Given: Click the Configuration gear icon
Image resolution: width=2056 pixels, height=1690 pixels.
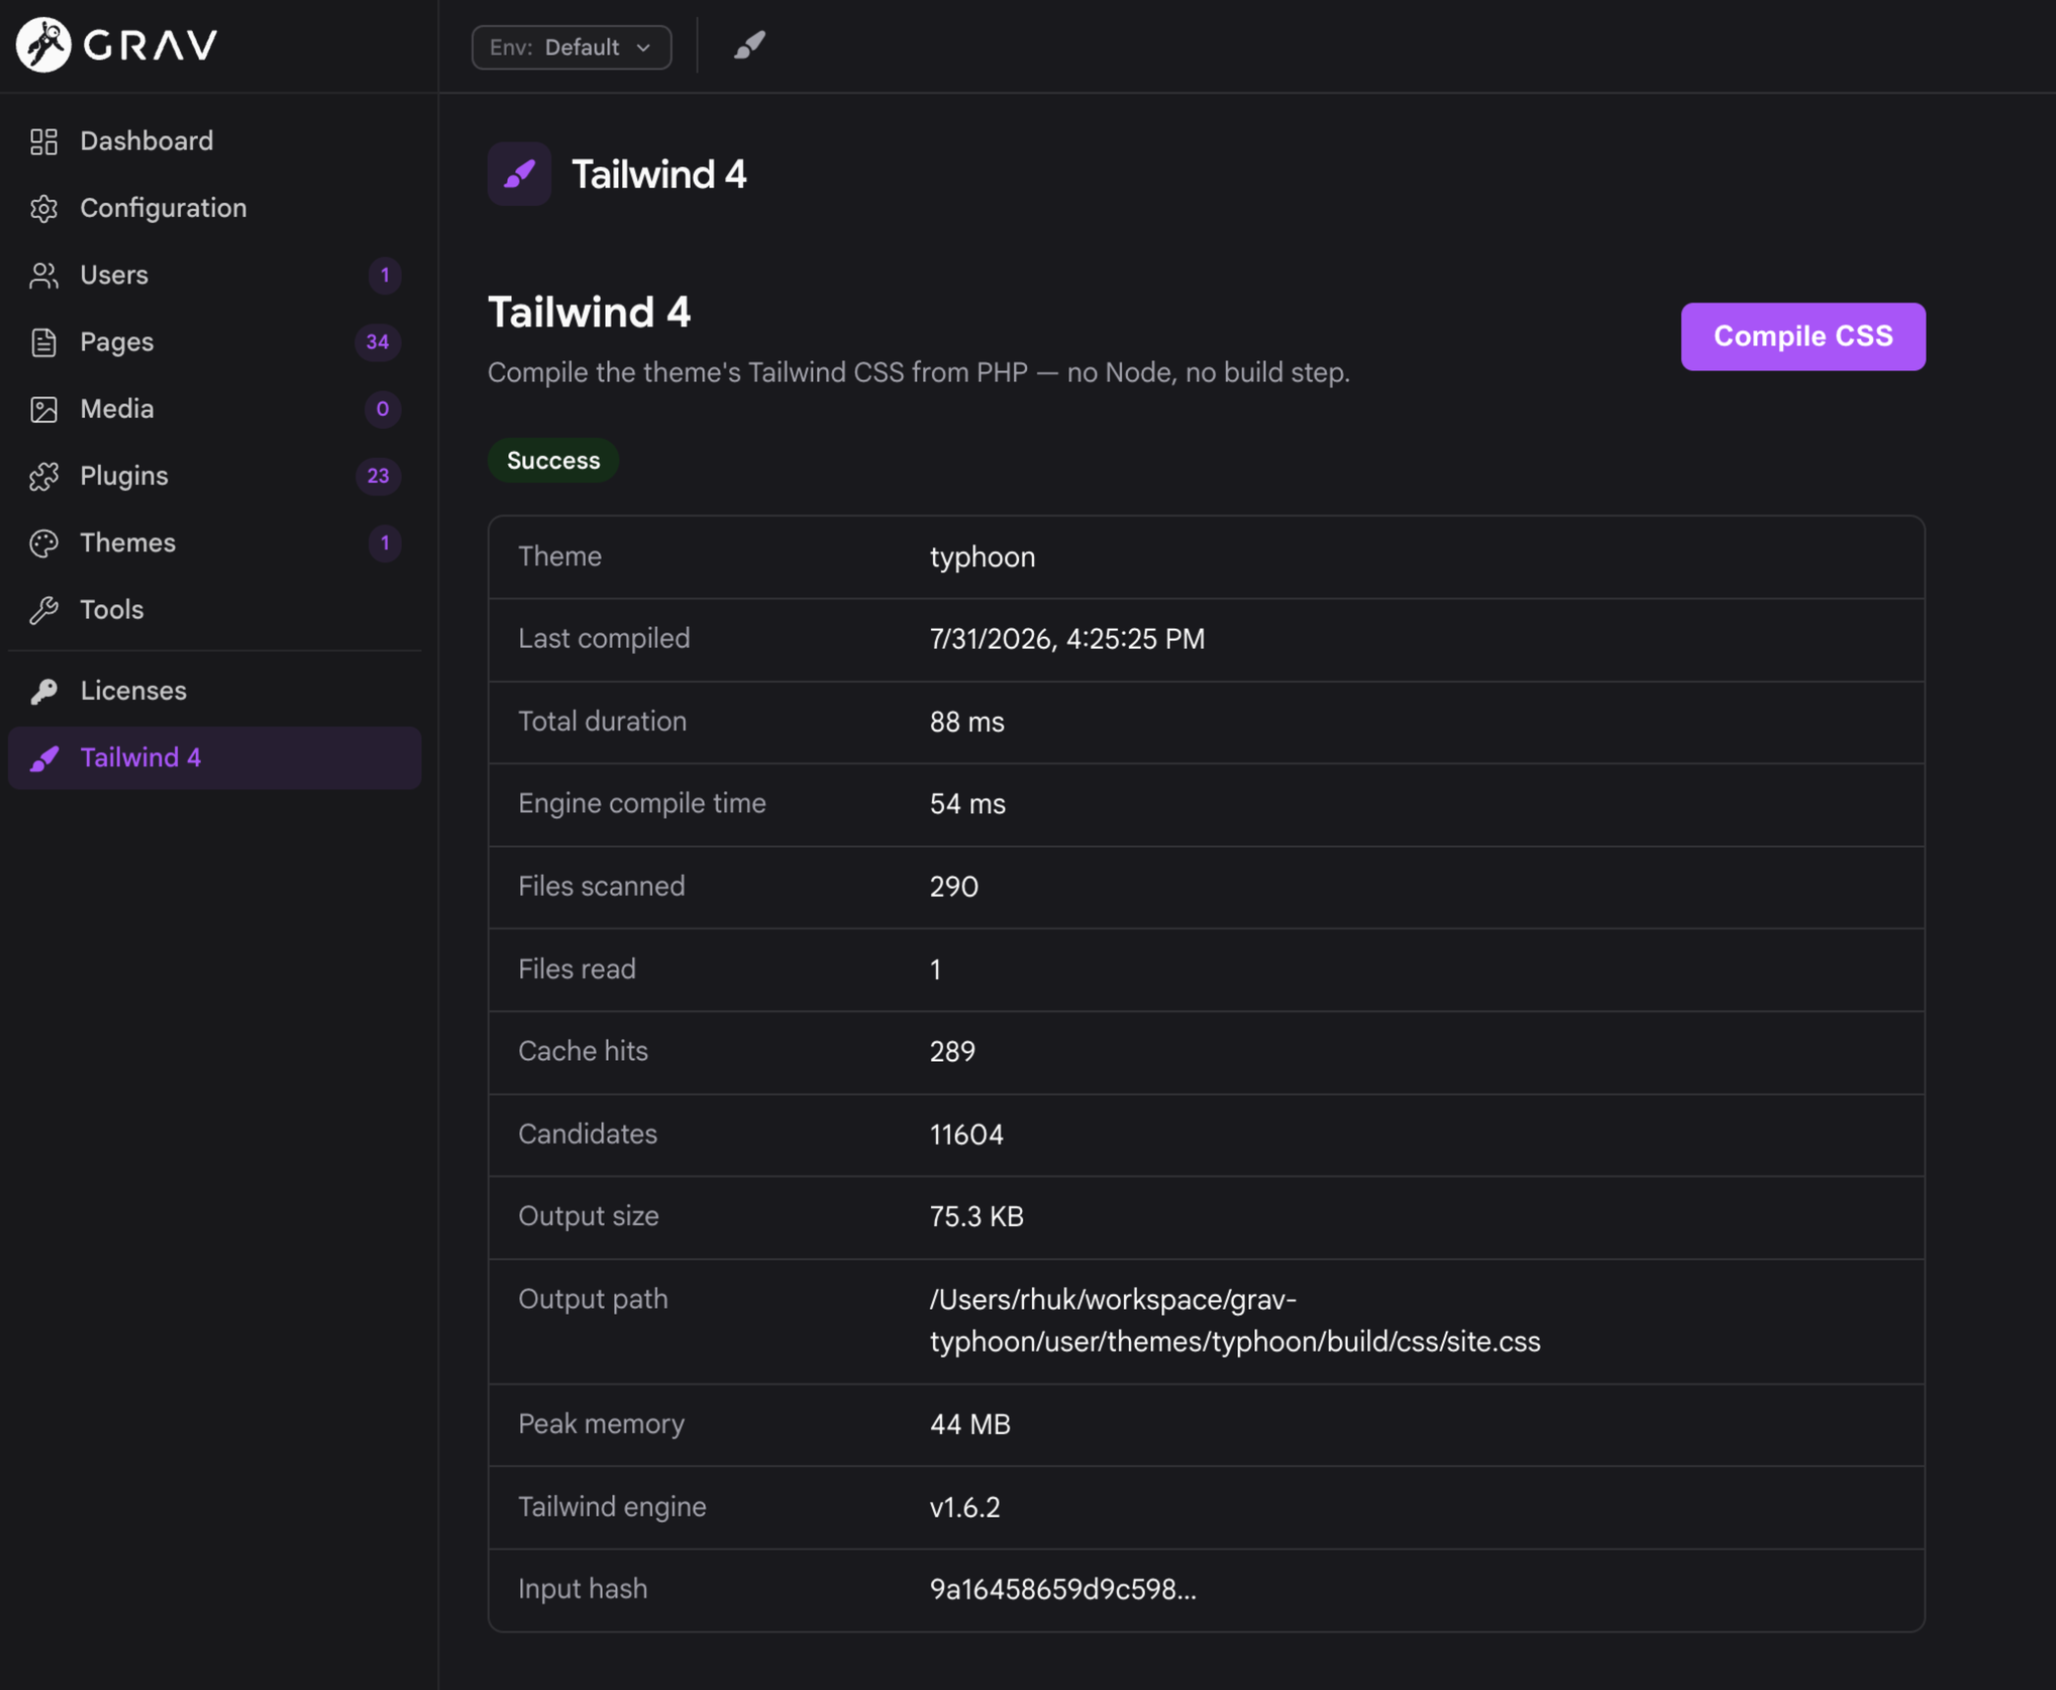Looking at the screenshot, I should [44, 208].
